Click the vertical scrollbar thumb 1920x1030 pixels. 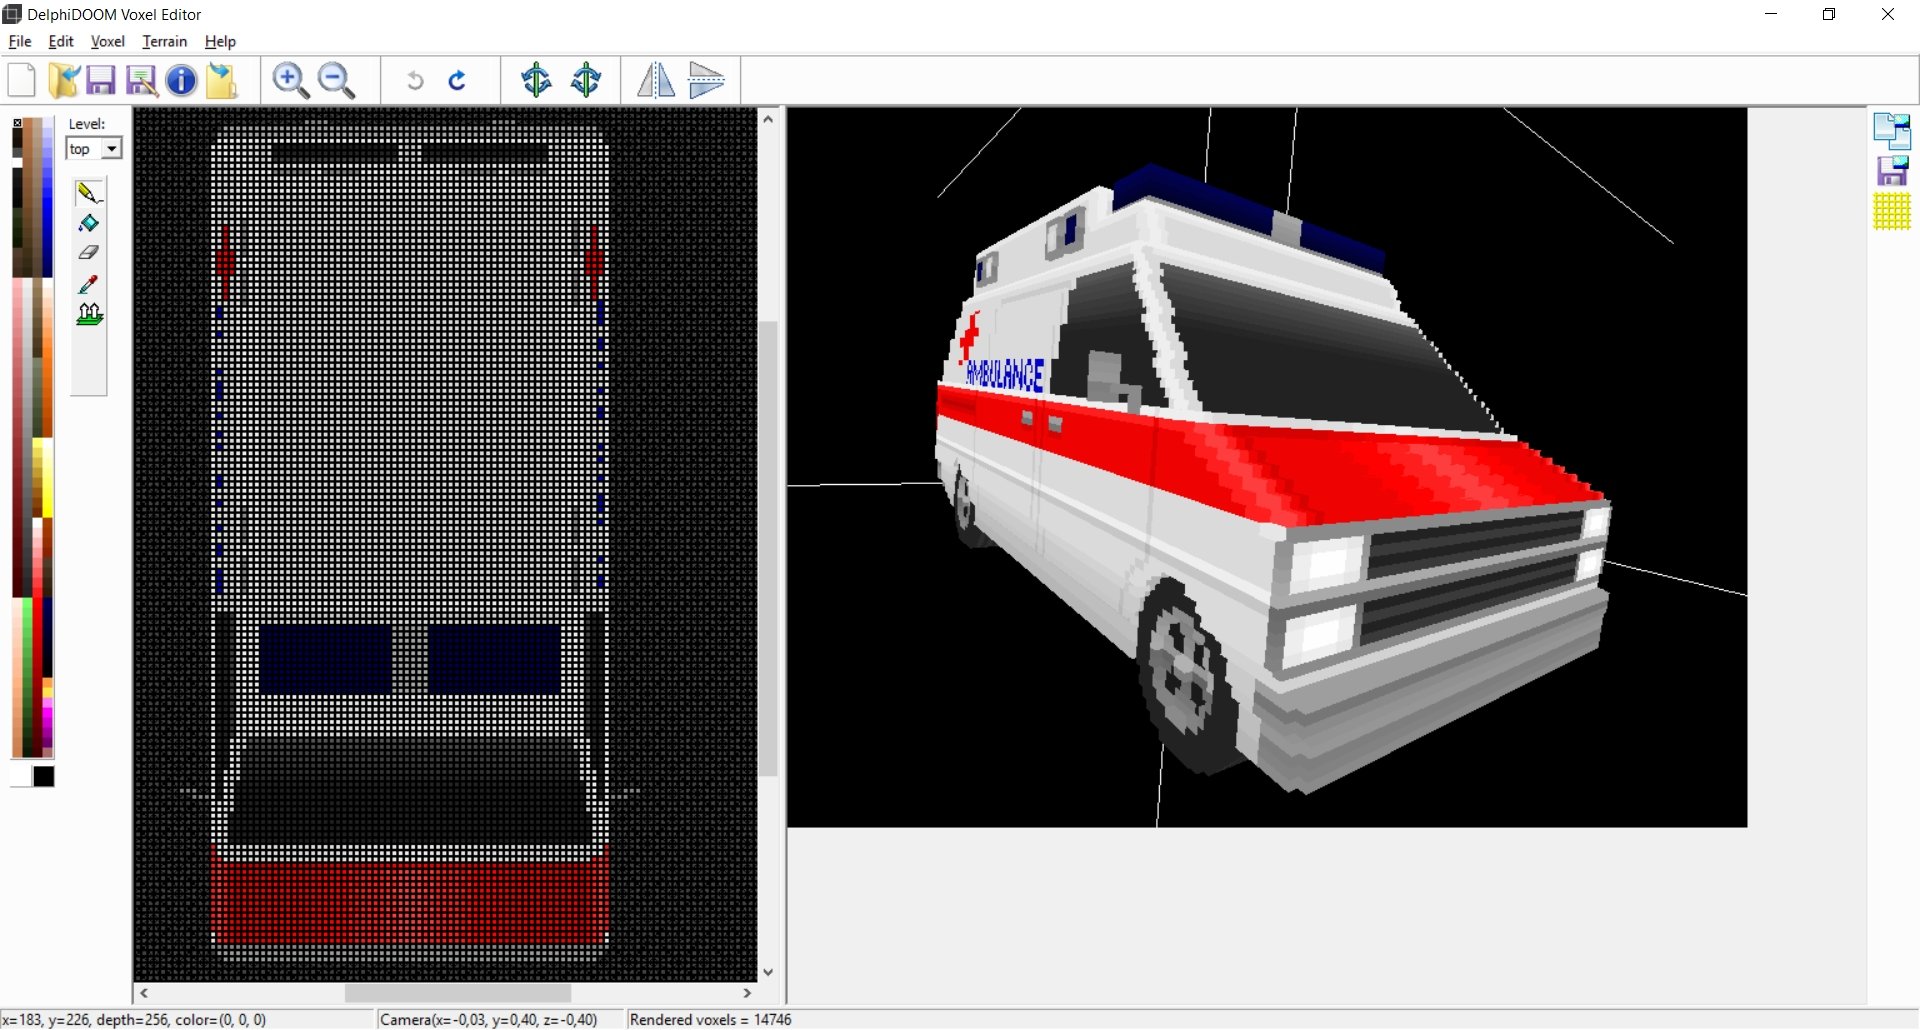point(768,548)
